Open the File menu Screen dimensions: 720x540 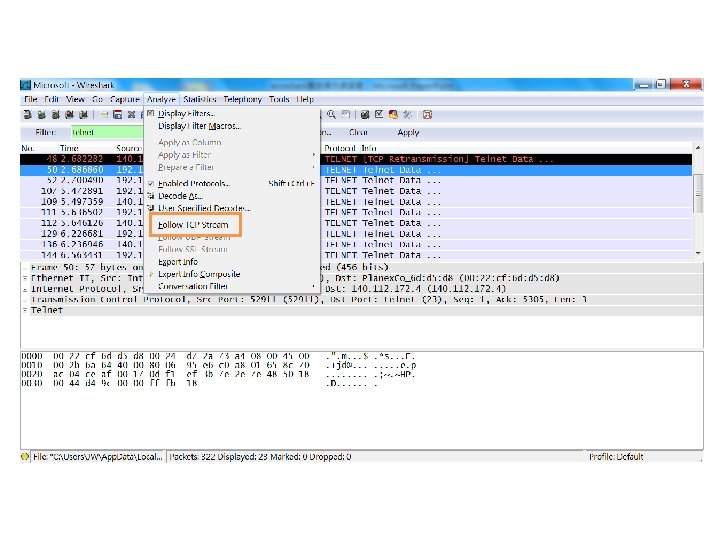[31, 99]
